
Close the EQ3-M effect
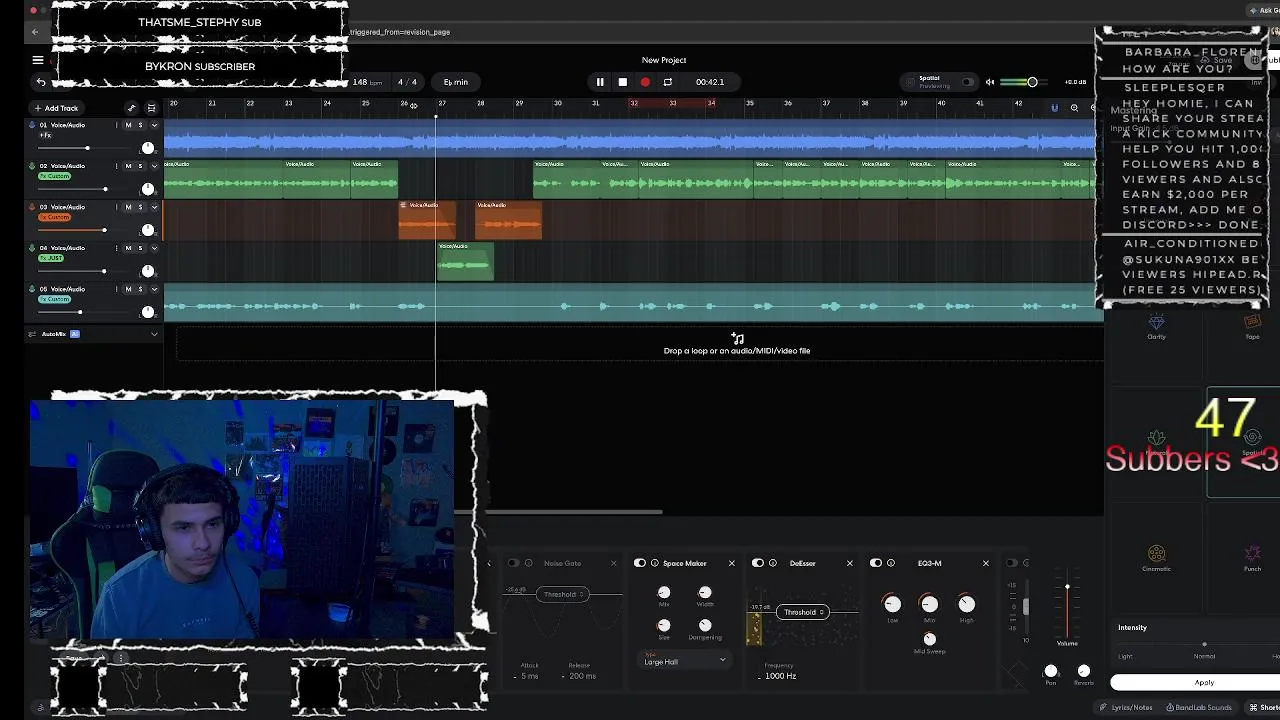click(985, 563)
